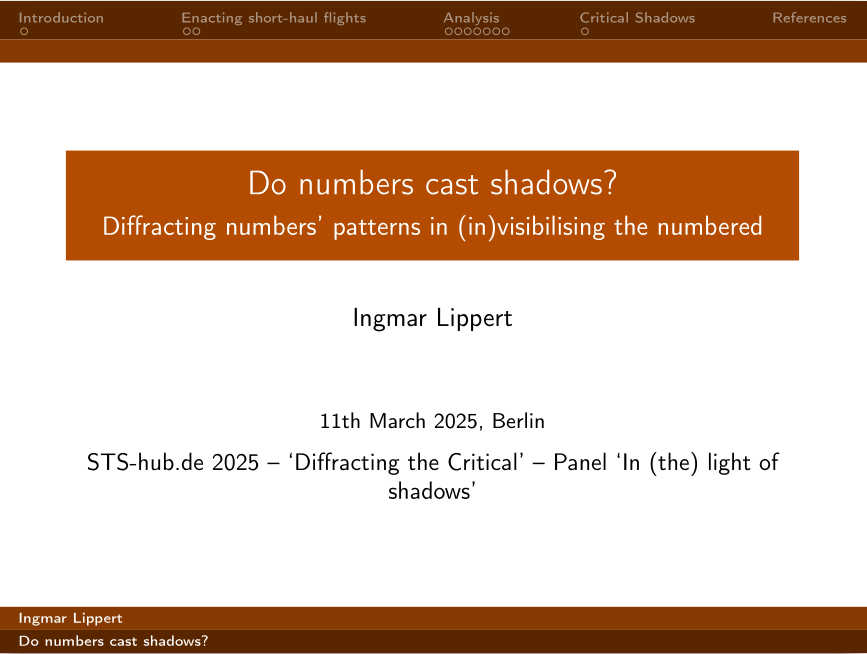Click subtitle 'Diffracting numbers' patterns in (in)visibilising the numbered'
867x654 pixels.
coord(432,227)
